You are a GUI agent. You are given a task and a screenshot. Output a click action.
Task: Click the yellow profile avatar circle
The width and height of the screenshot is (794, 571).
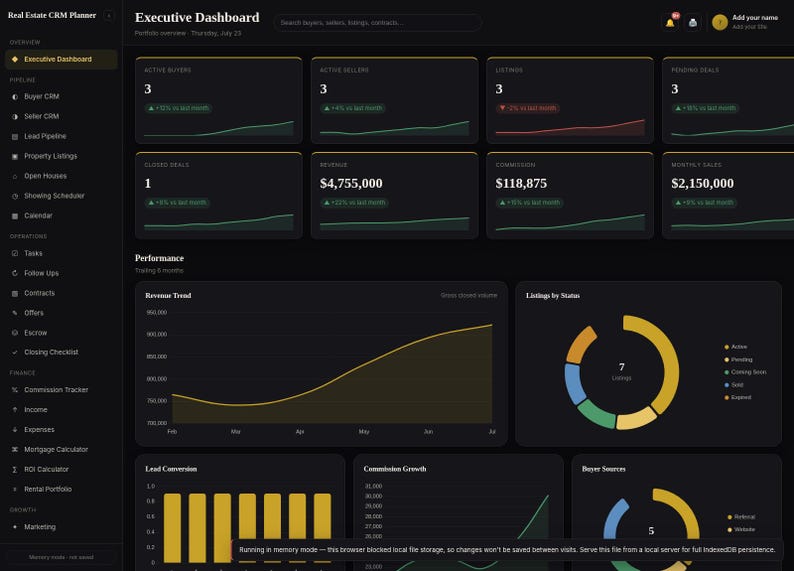[720, 22]
